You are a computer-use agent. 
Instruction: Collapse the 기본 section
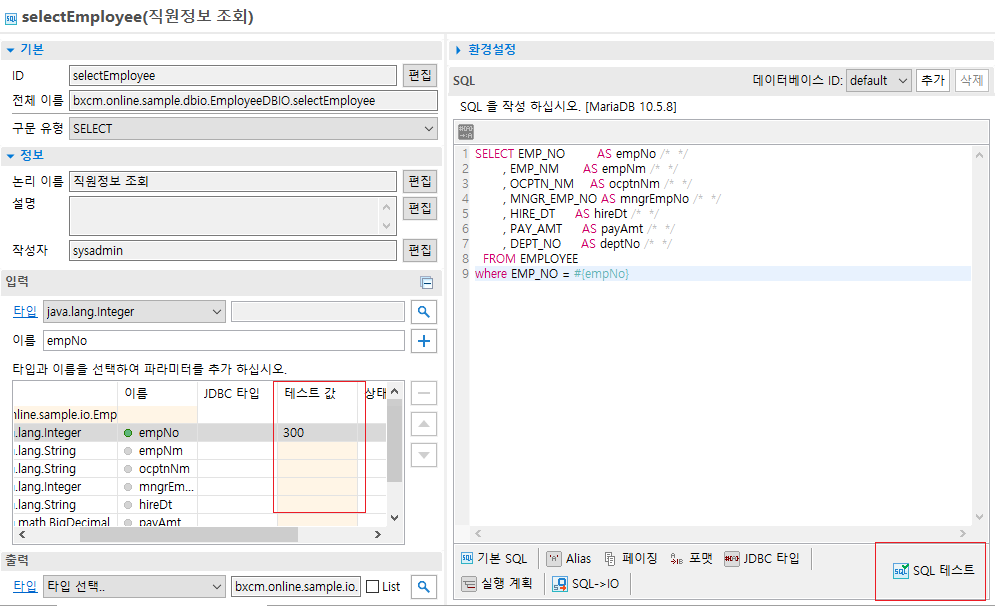point(10,49)
